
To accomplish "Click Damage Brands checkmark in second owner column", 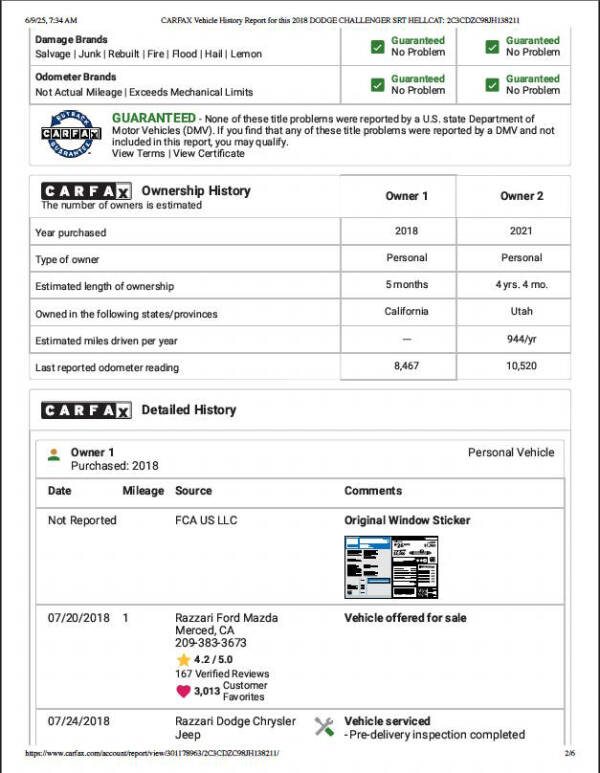I will pos(492,47).
